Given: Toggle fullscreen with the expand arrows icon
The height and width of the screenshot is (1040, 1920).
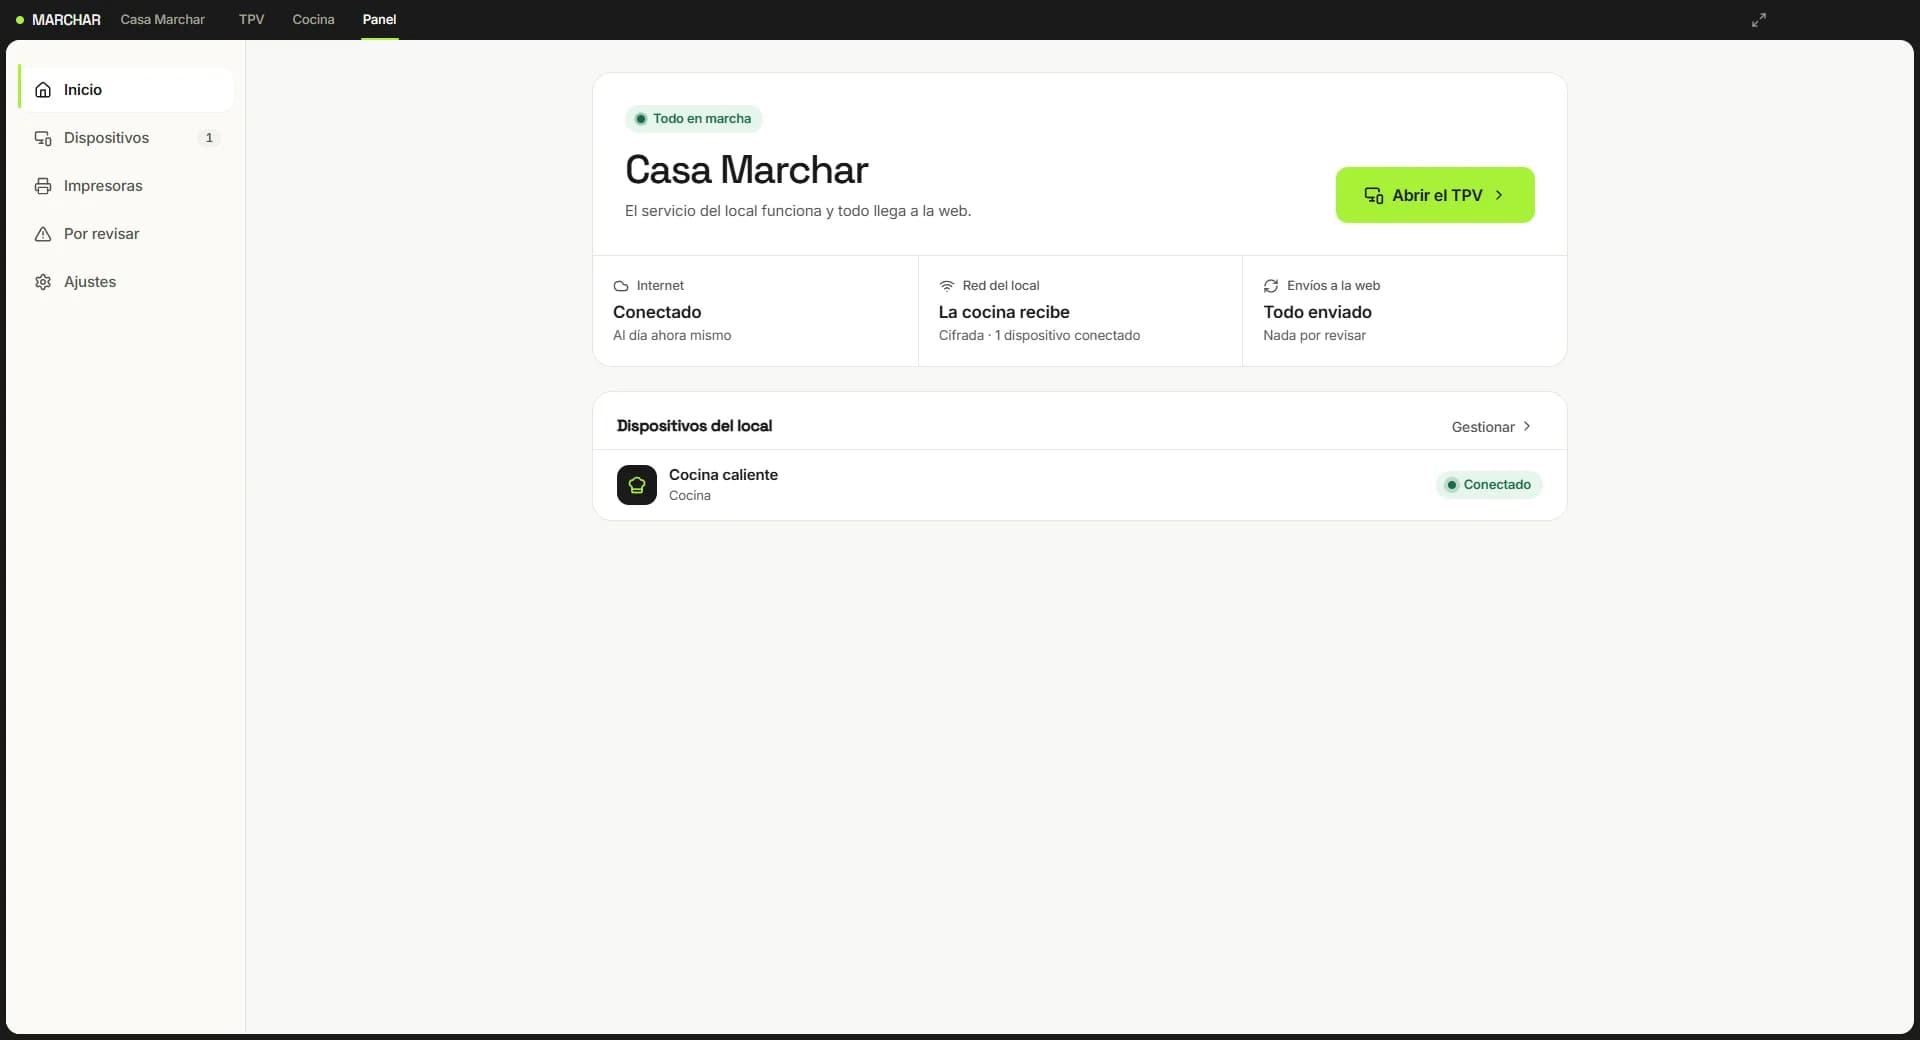Looking at the screenshot, I should tap(1759, 20).
